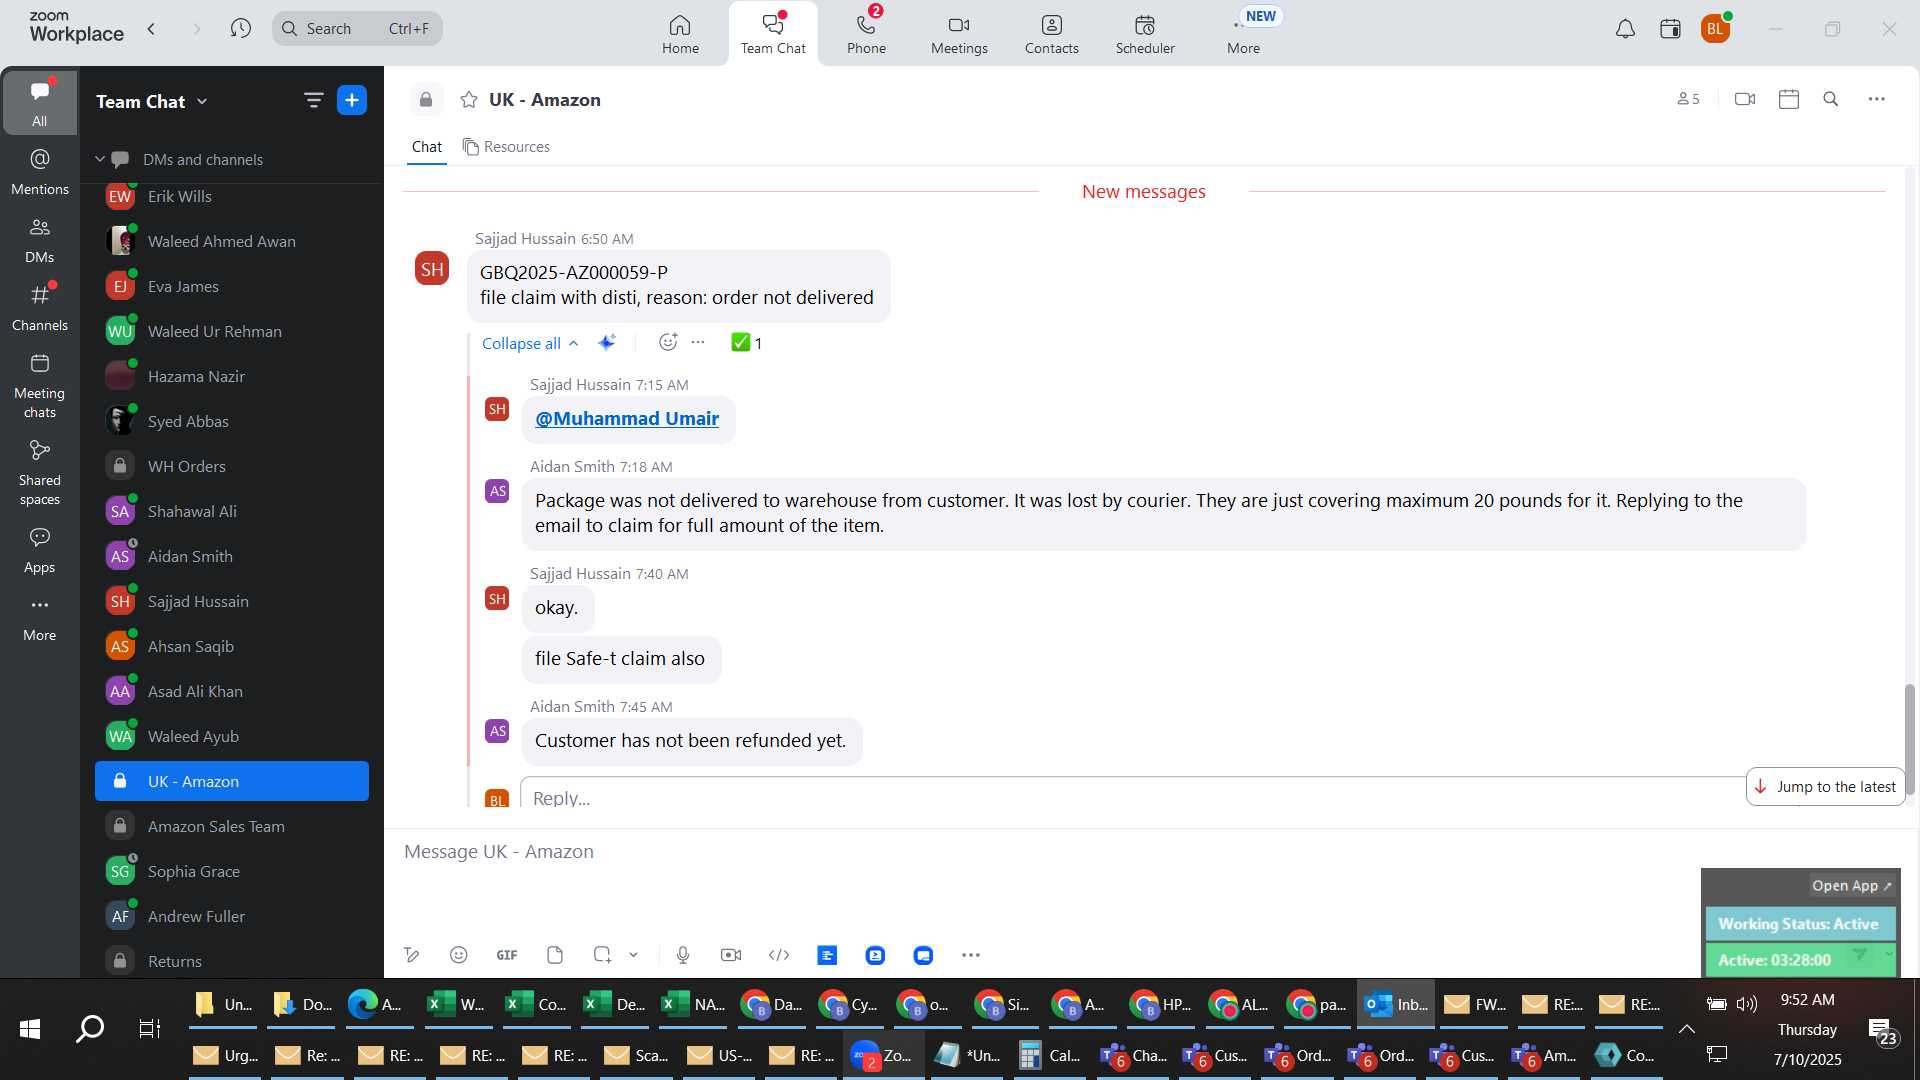Star the UK - Amazon channel
The height and width of the screenshot is (1080, 1920).
pos(468,99)
